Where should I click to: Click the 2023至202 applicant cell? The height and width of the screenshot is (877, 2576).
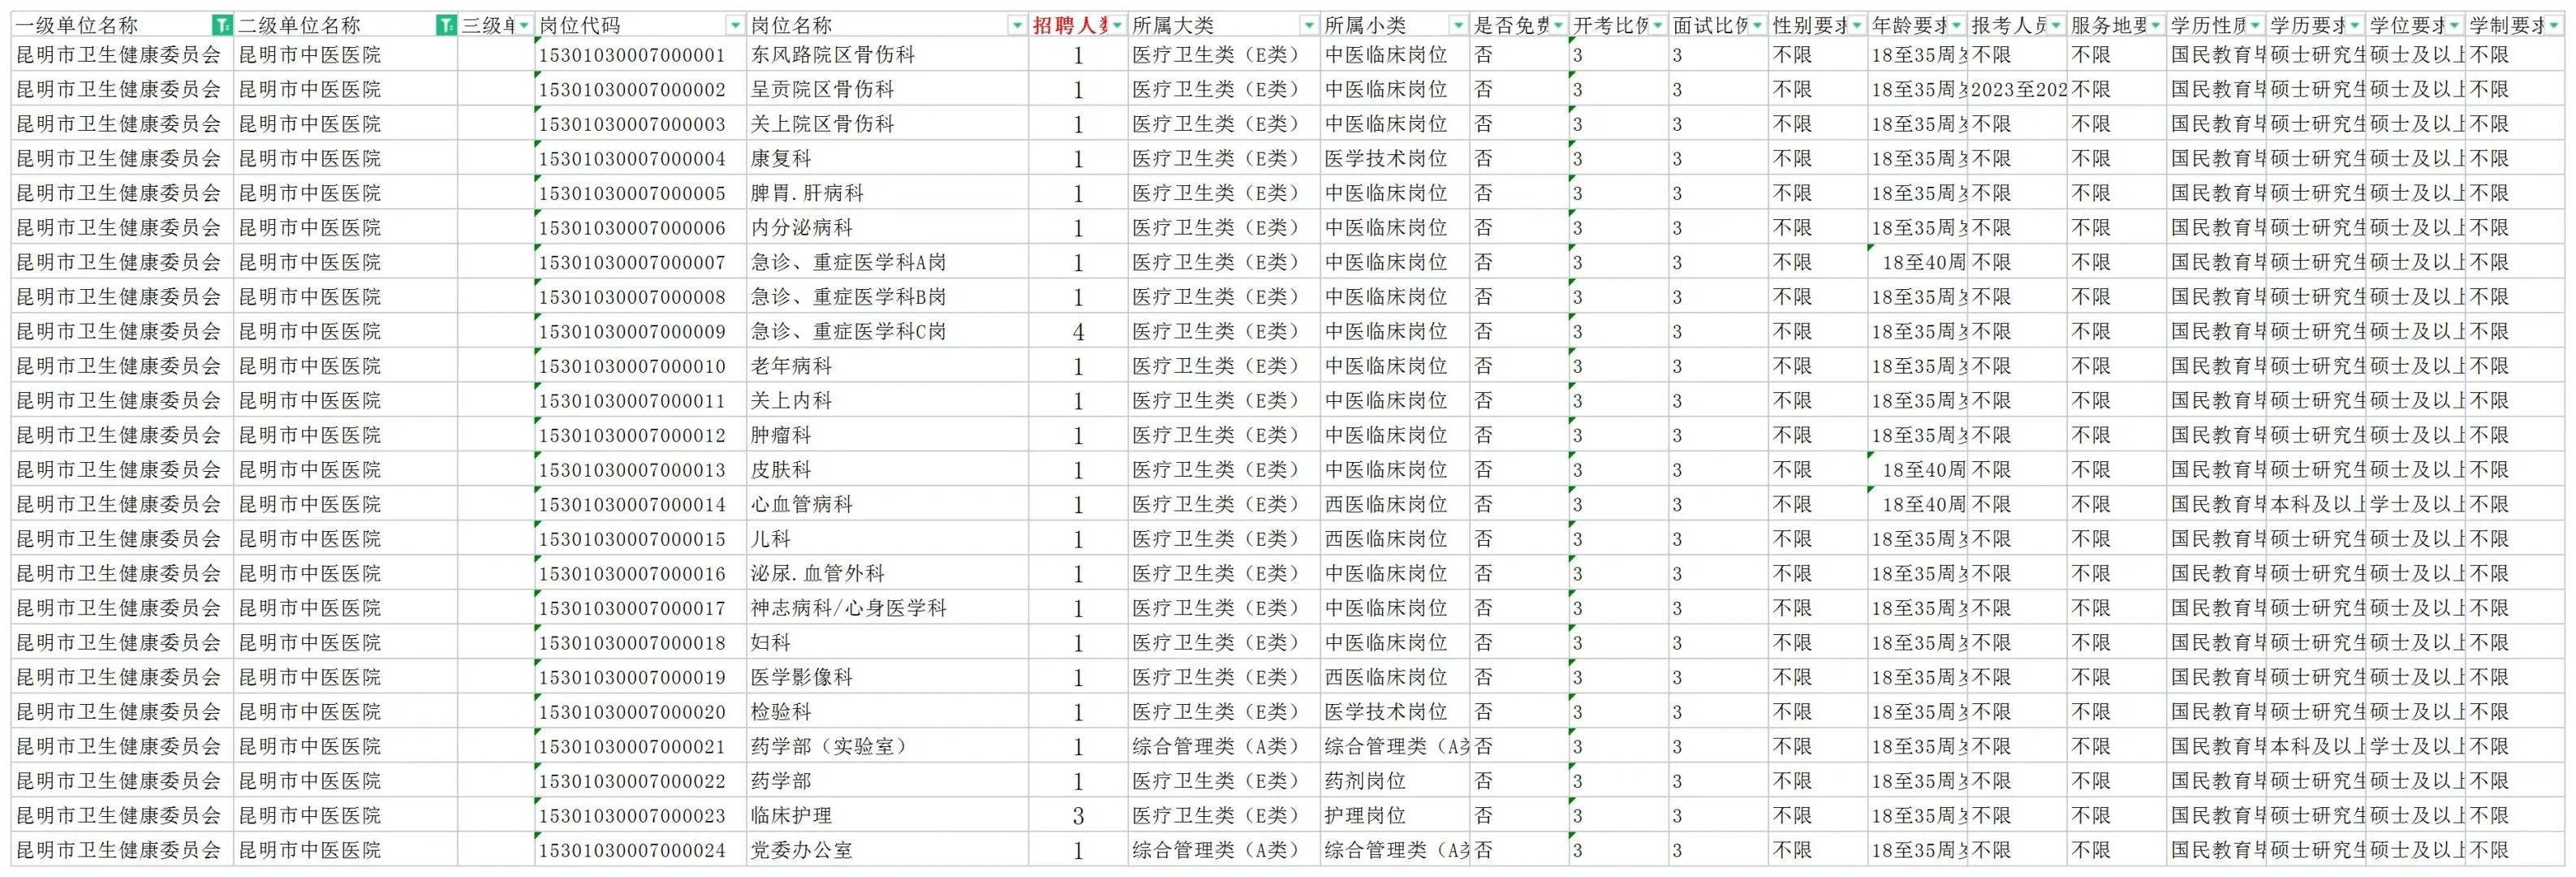(2018, 89)
